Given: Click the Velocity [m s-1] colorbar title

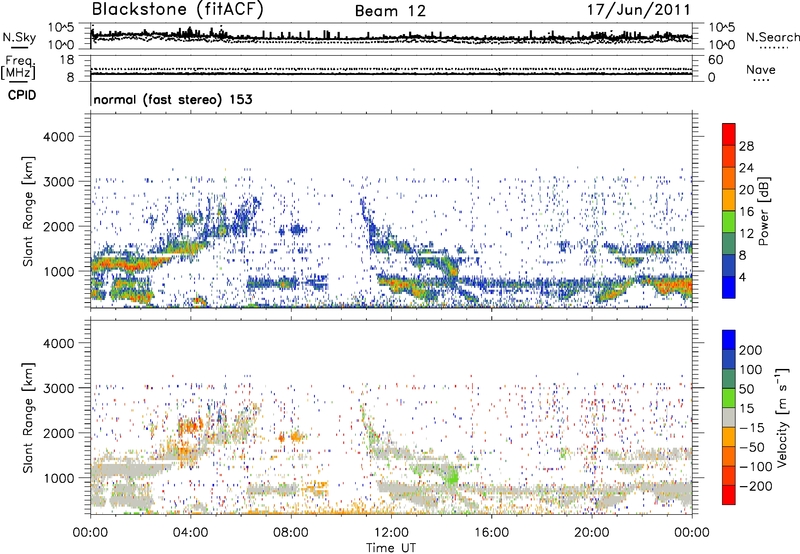Looking at the screenshot, I should coord(782,418).
